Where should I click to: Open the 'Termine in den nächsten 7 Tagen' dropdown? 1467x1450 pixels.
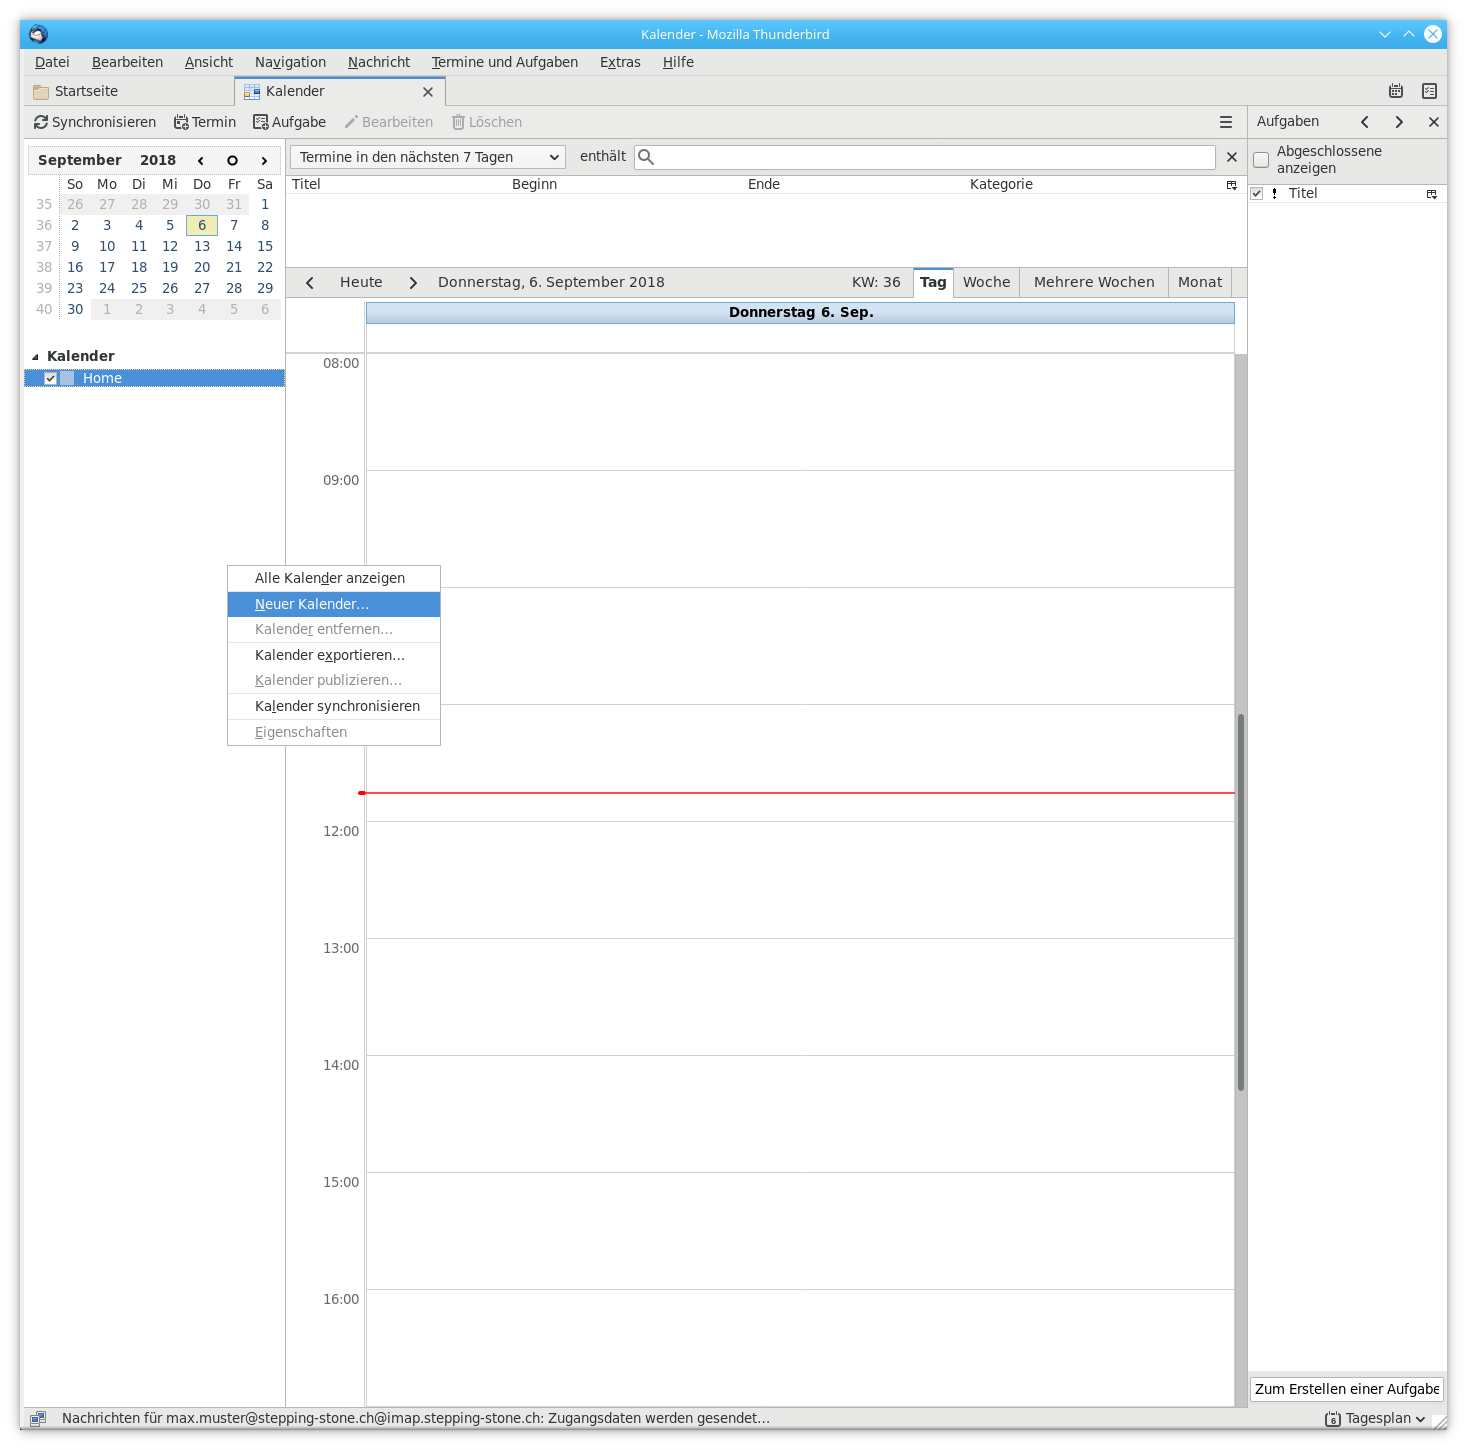point(428,157)
